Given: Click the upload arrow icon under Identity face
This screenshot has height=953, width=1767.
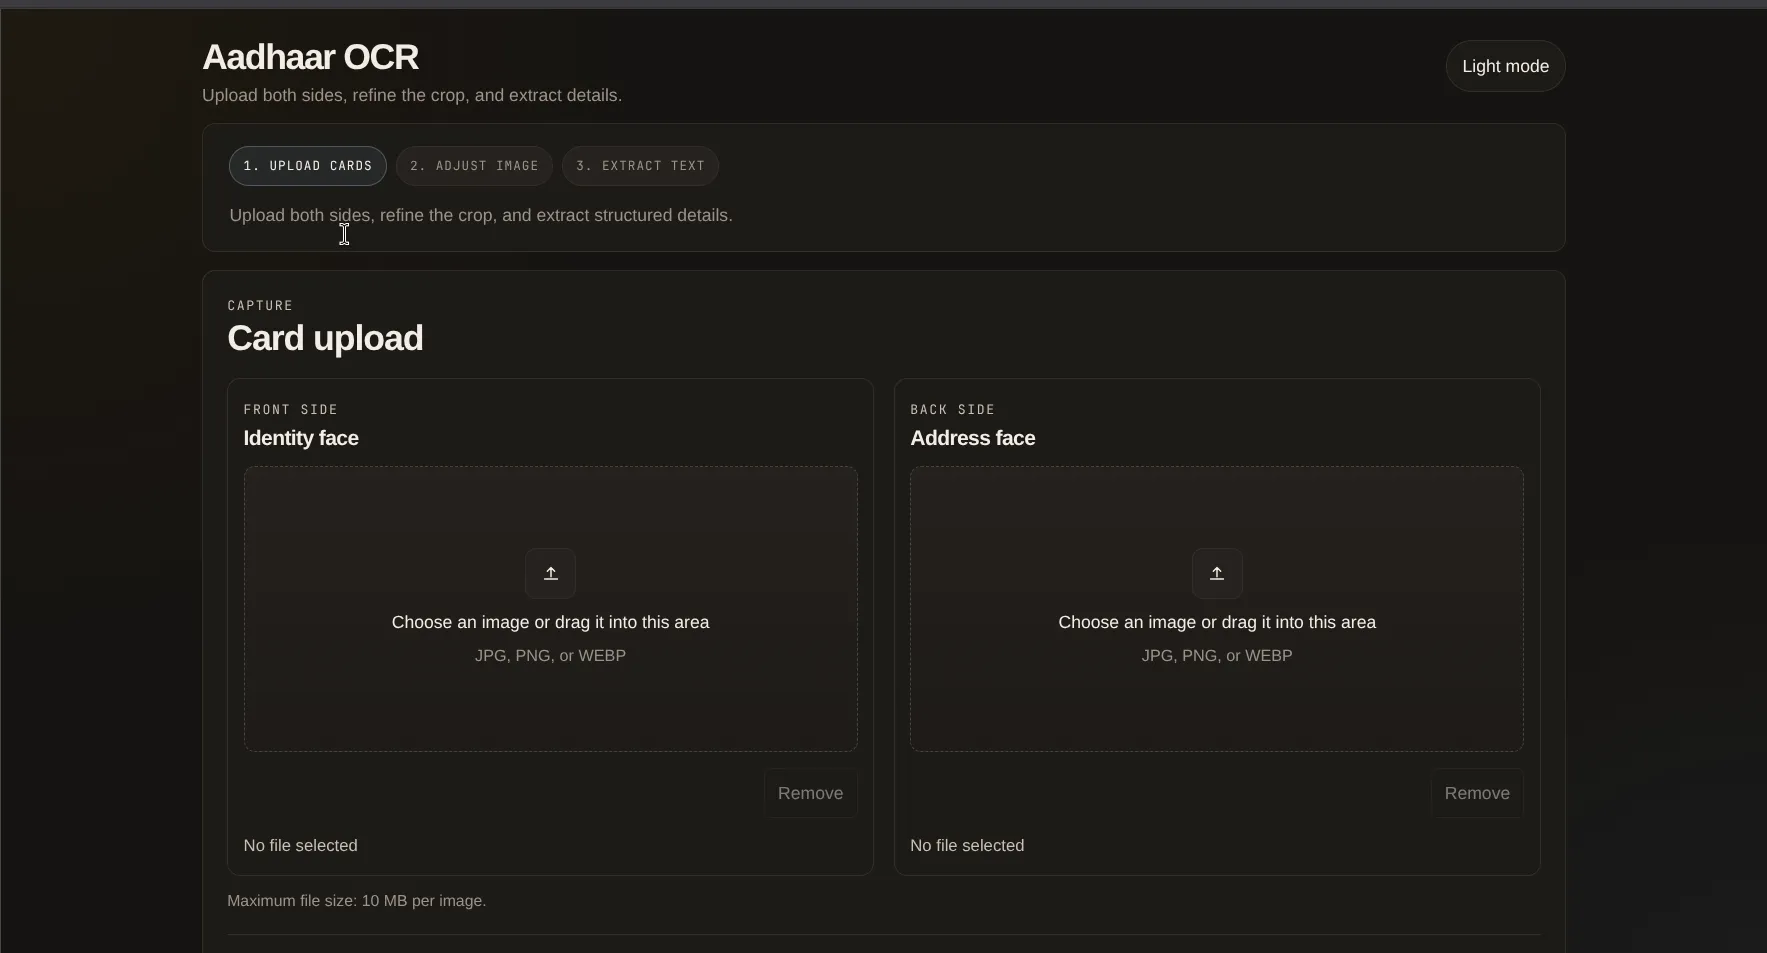Looking at the screenshot, I should point(550,573).
